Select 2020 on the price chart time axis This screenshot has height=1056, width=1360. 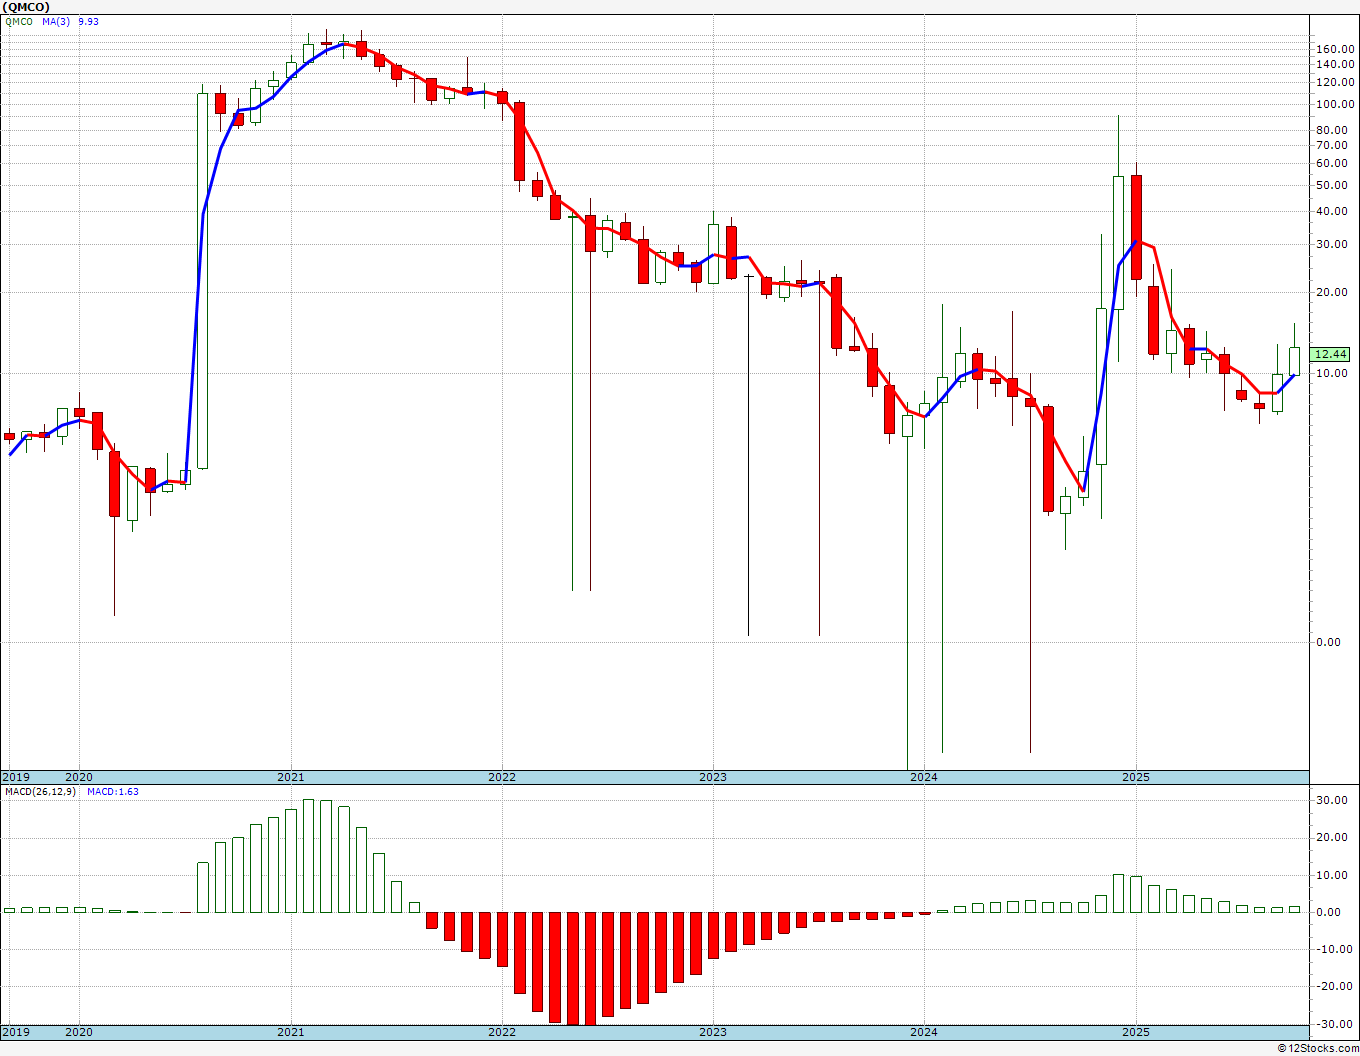click(79, 777)
